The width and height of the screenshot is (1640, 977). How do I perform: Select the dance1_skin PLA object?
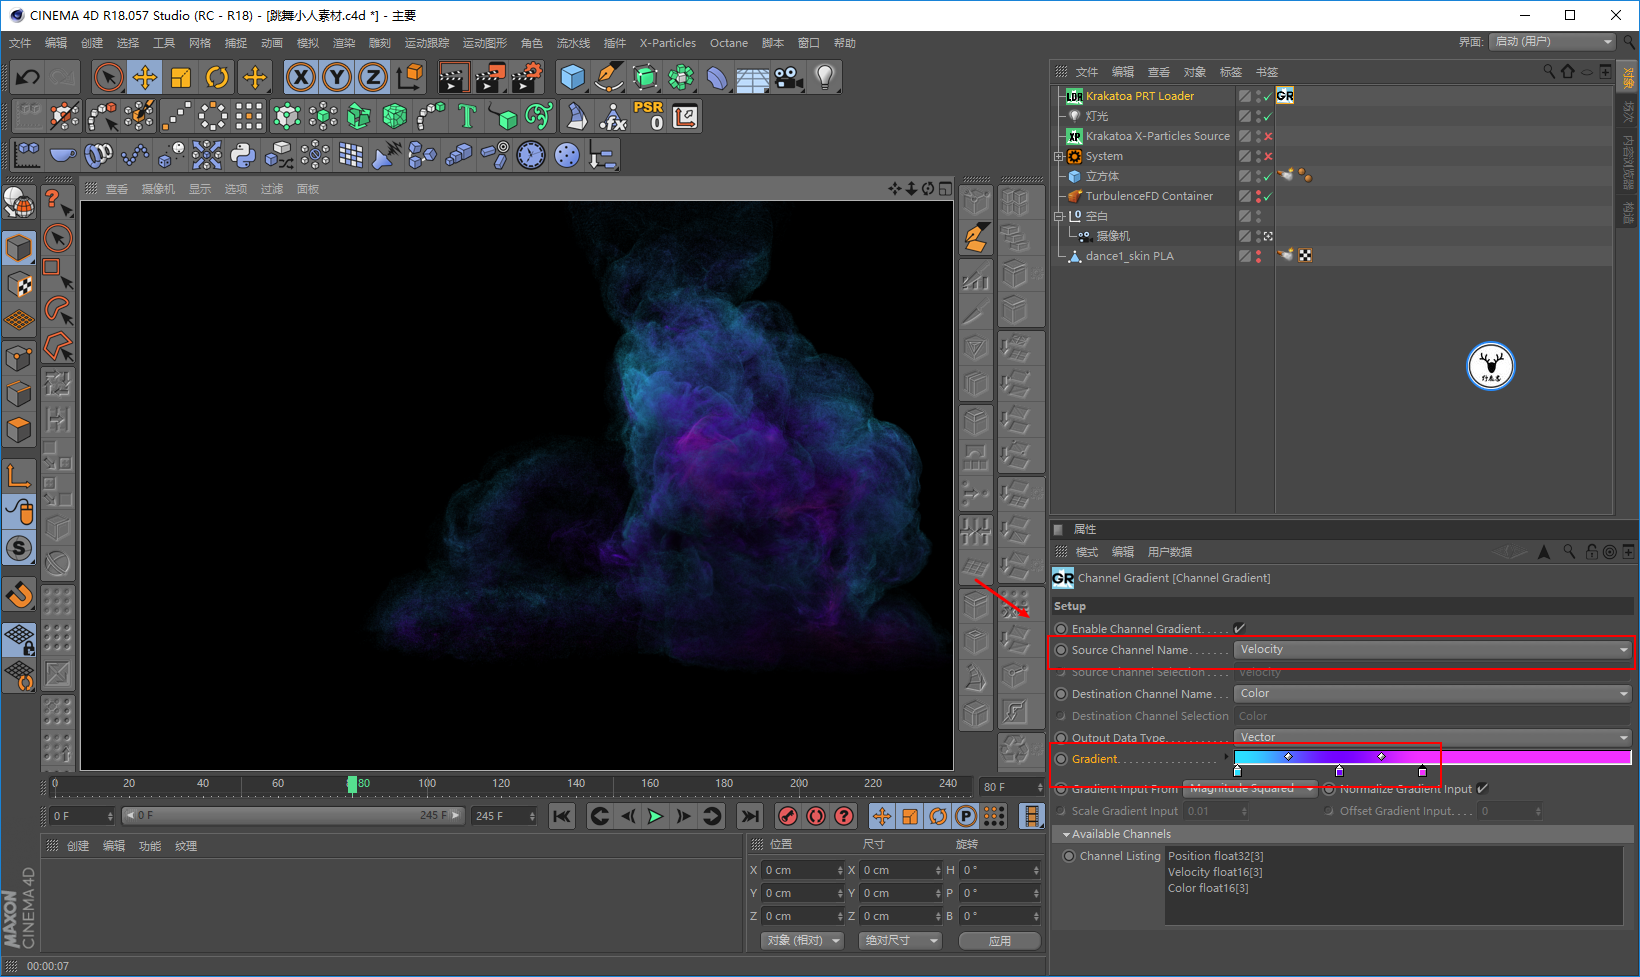1130,256
